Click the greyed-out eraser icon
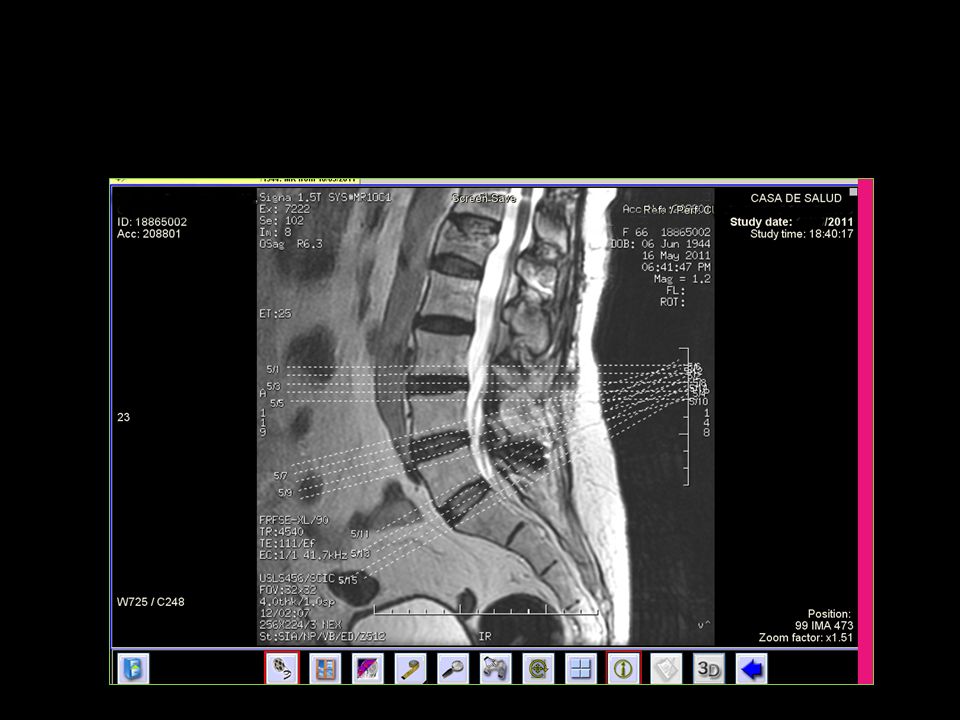This screenshot has height=720, width=960. 666,669
